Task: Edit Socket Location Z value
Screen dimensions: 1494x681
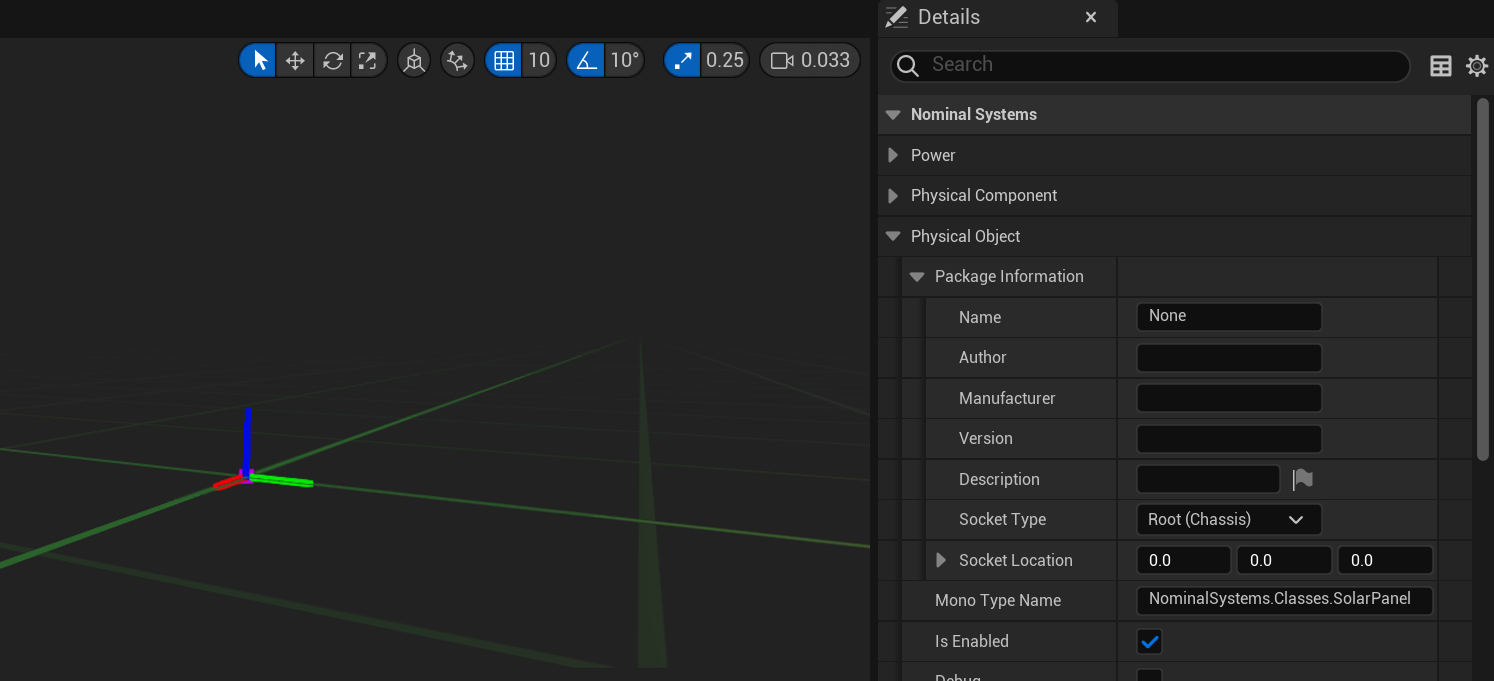Action: [1386, 560]
